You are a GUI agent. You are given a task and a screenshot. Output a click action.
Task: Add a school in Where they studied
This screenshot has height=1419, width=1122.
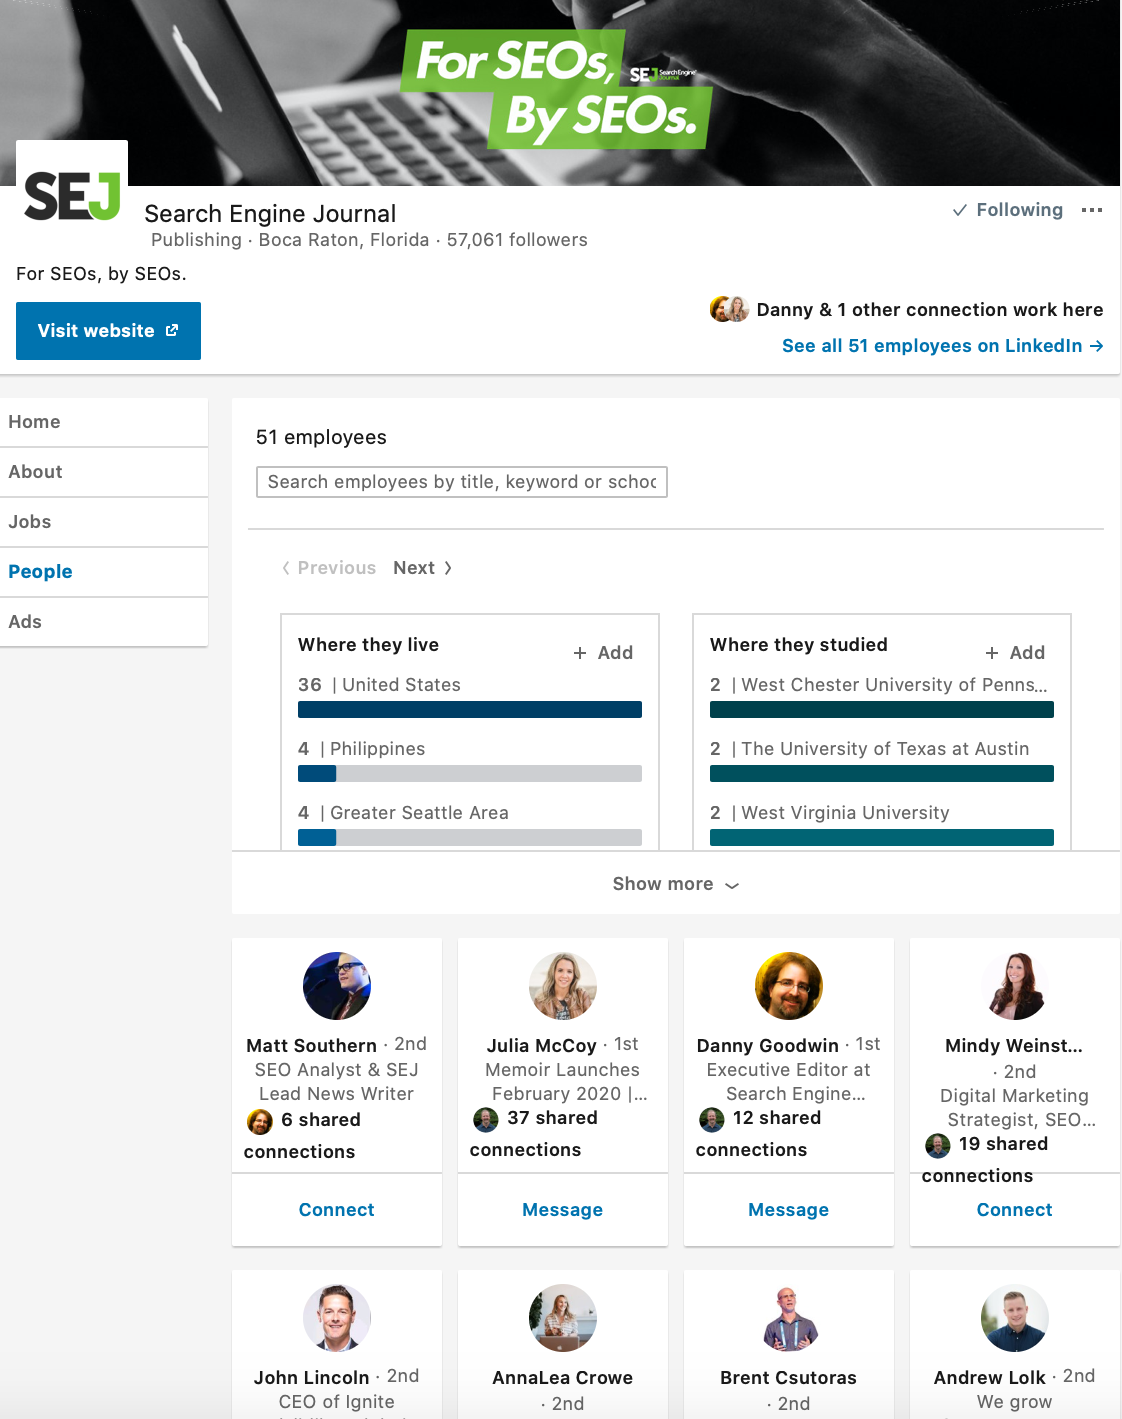click(x=1015, y=653)
